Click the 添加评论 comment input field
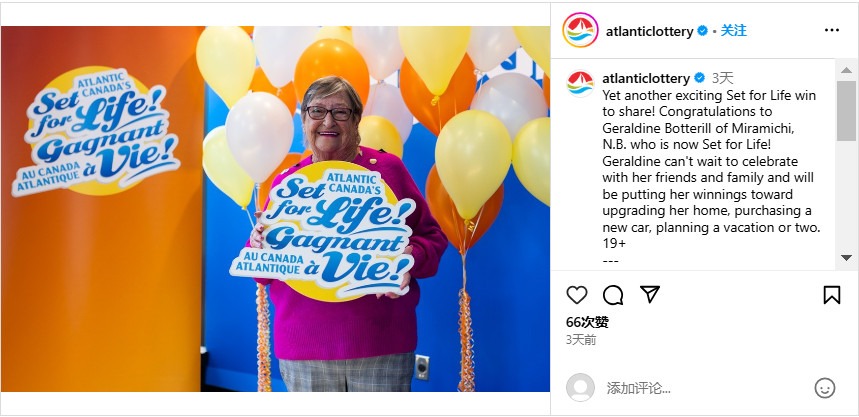Screen dimensions: 859x417 (707, 389)
